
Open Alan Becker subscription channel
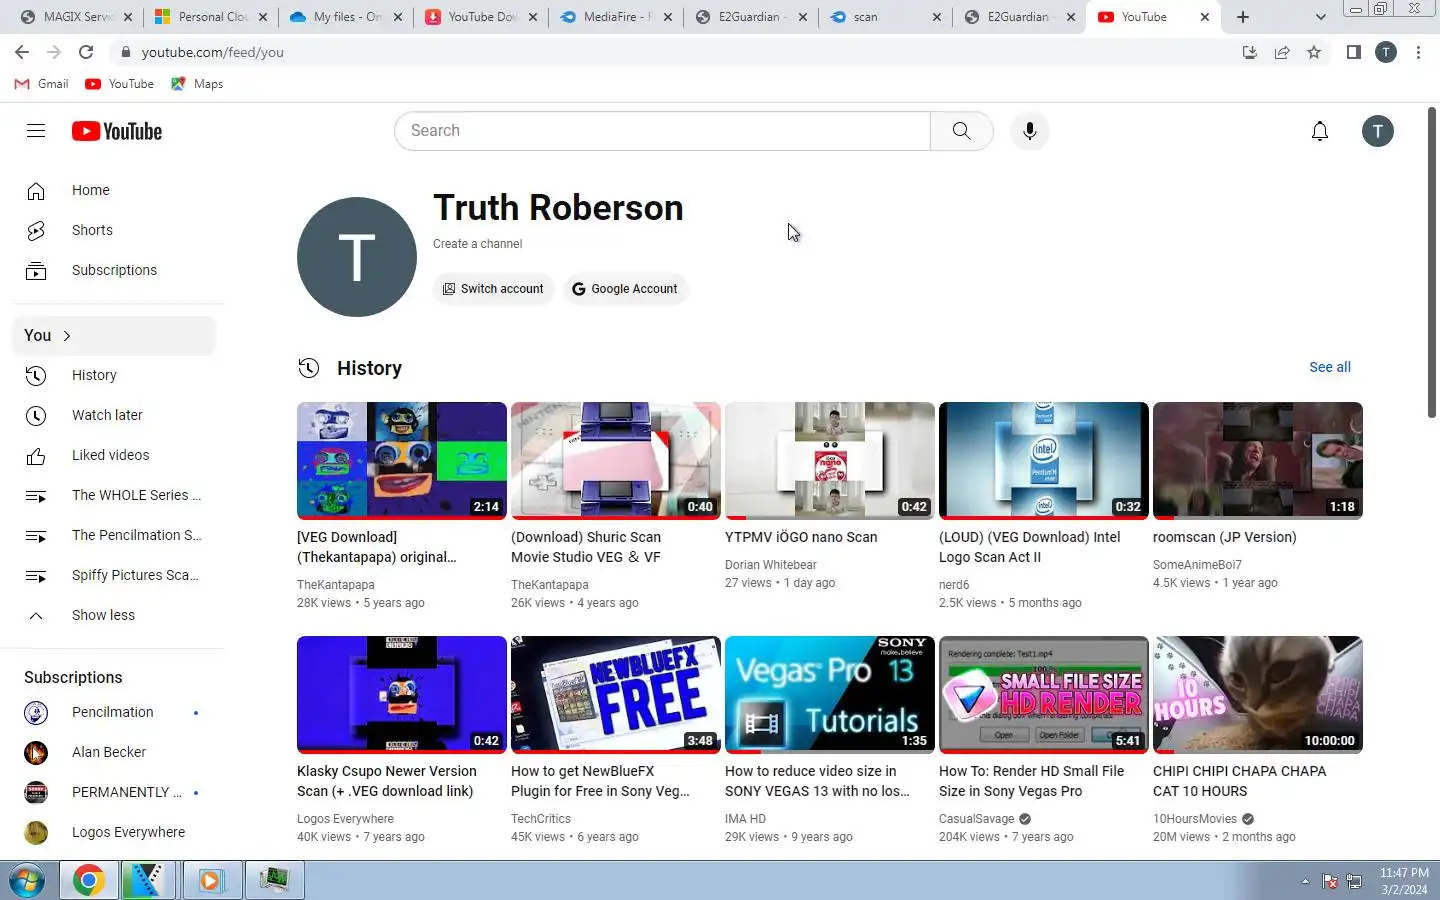[x=113, y=752]
